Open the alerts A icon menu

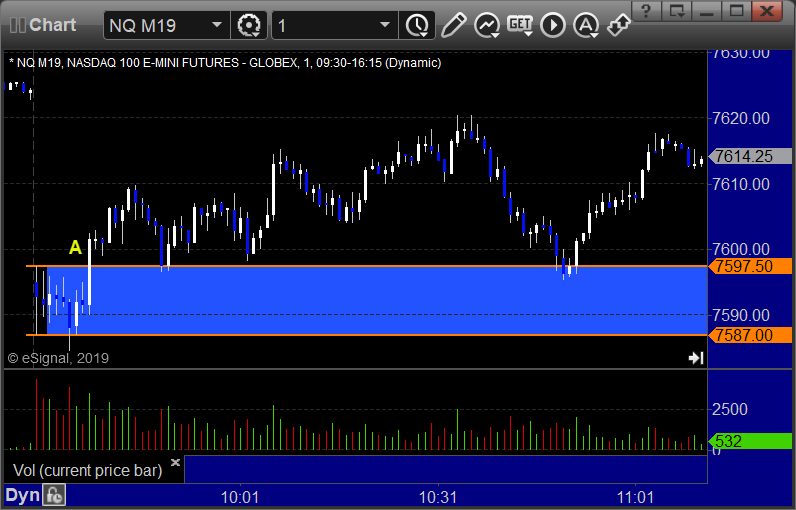(x=586, y=25)
